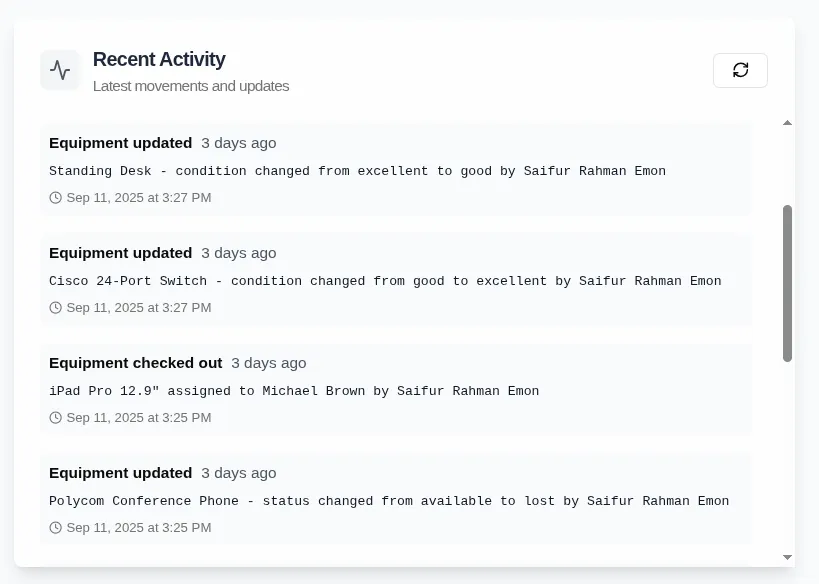Click the refresh activity icon button
The image size is (819, 584).
tap(740, 70)
